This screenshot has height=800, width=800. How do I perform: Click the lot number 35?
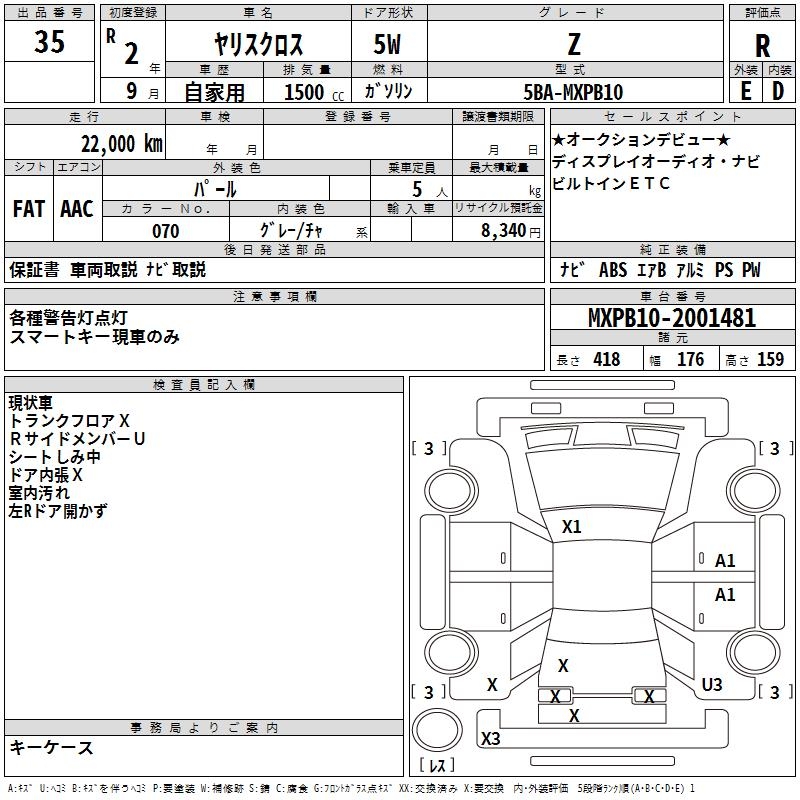(x=49, y=41)
